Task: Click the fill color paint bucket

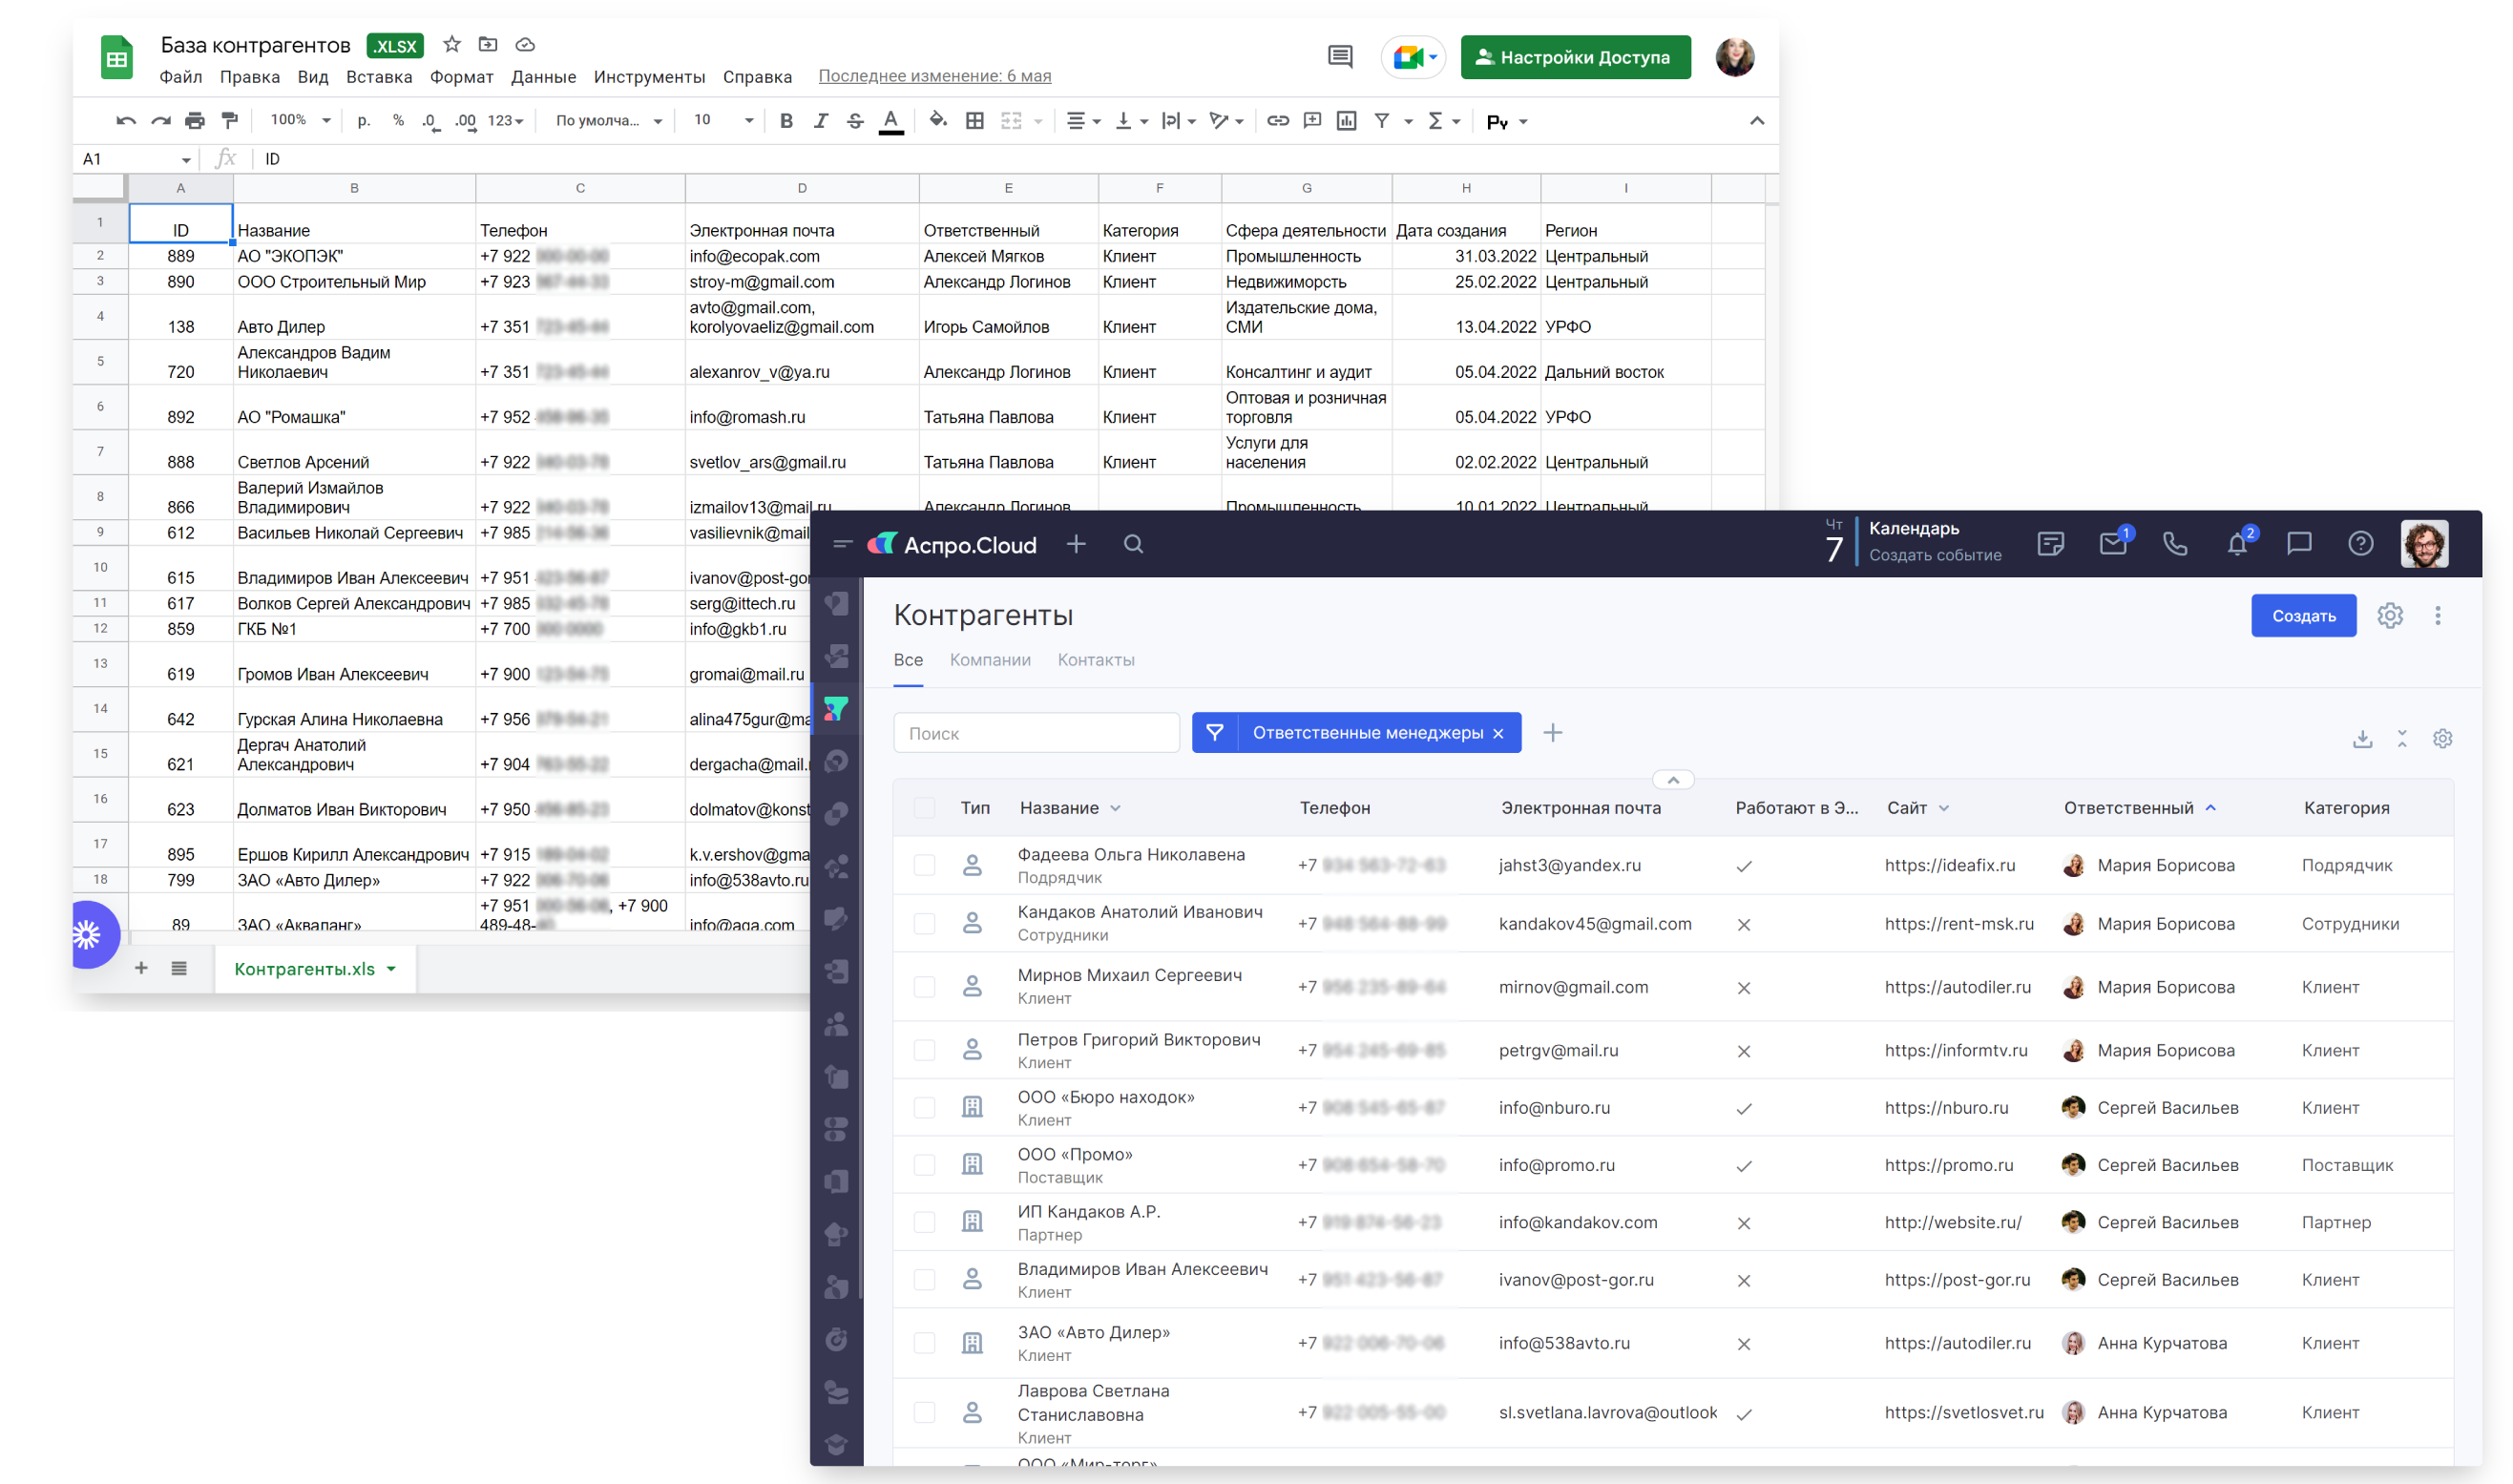Action: click(937, 121)
